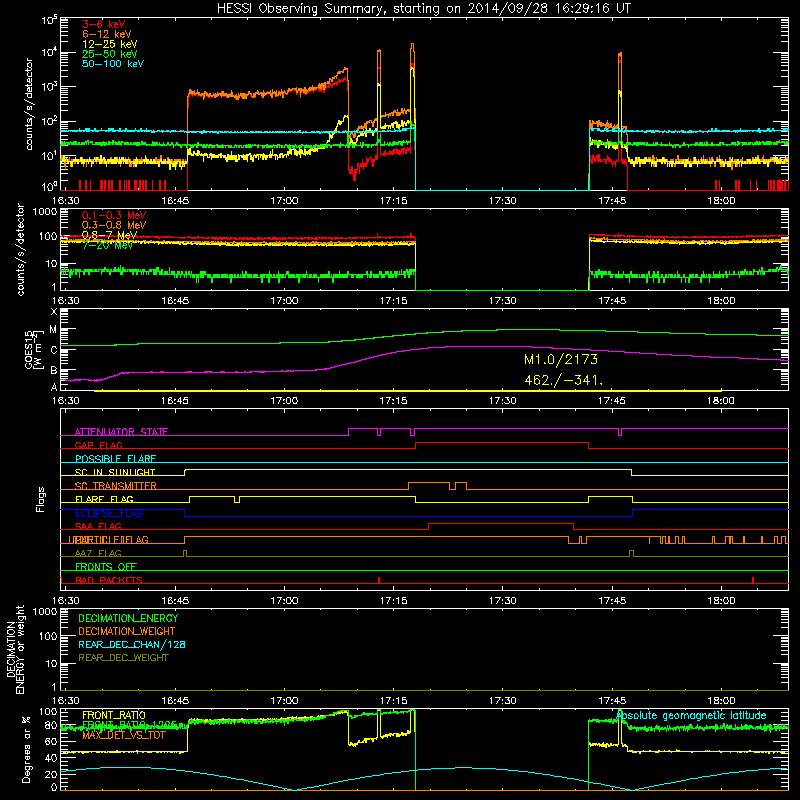The width and height of the screenshot is (800, 800).
Task: Click the ECLIPSE_FLAG label
Action: pyautogui.click(x=109, y=513)
